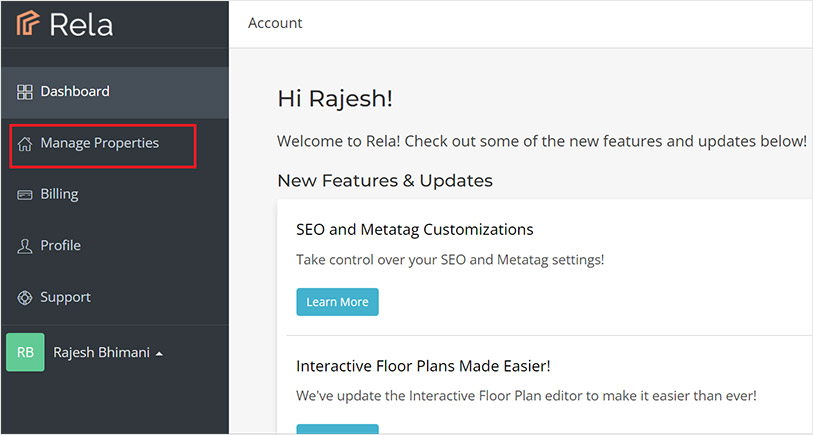The image size is (813, 435).
Task: Click the Rela logo icon
Action: click(28, 24)
